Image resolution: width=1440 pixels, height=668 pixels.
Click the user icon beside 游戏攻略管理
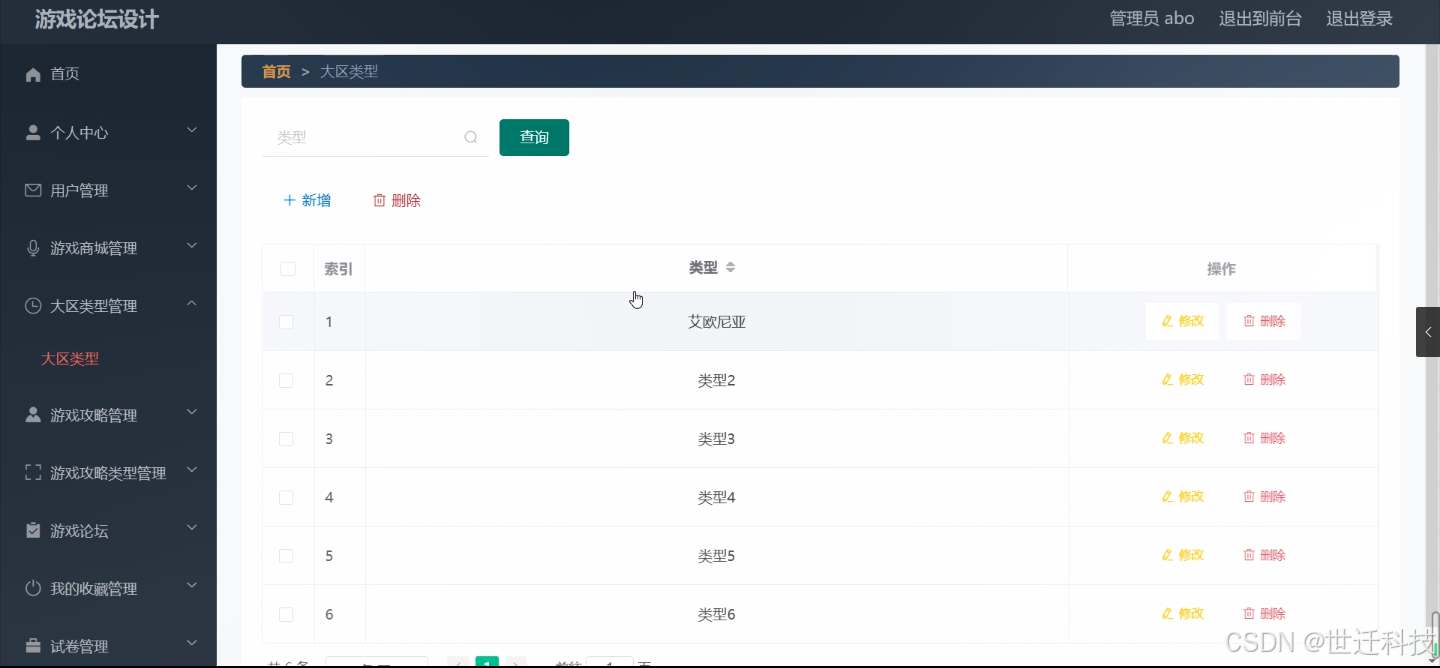[33, 415]
